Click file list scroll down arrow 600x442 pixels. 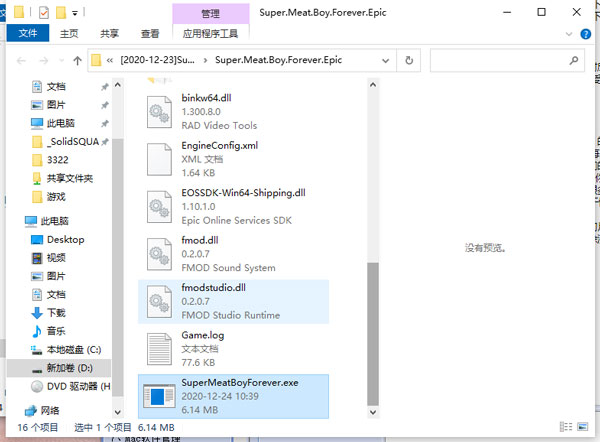pyautogui.click(x=373, y=412)
